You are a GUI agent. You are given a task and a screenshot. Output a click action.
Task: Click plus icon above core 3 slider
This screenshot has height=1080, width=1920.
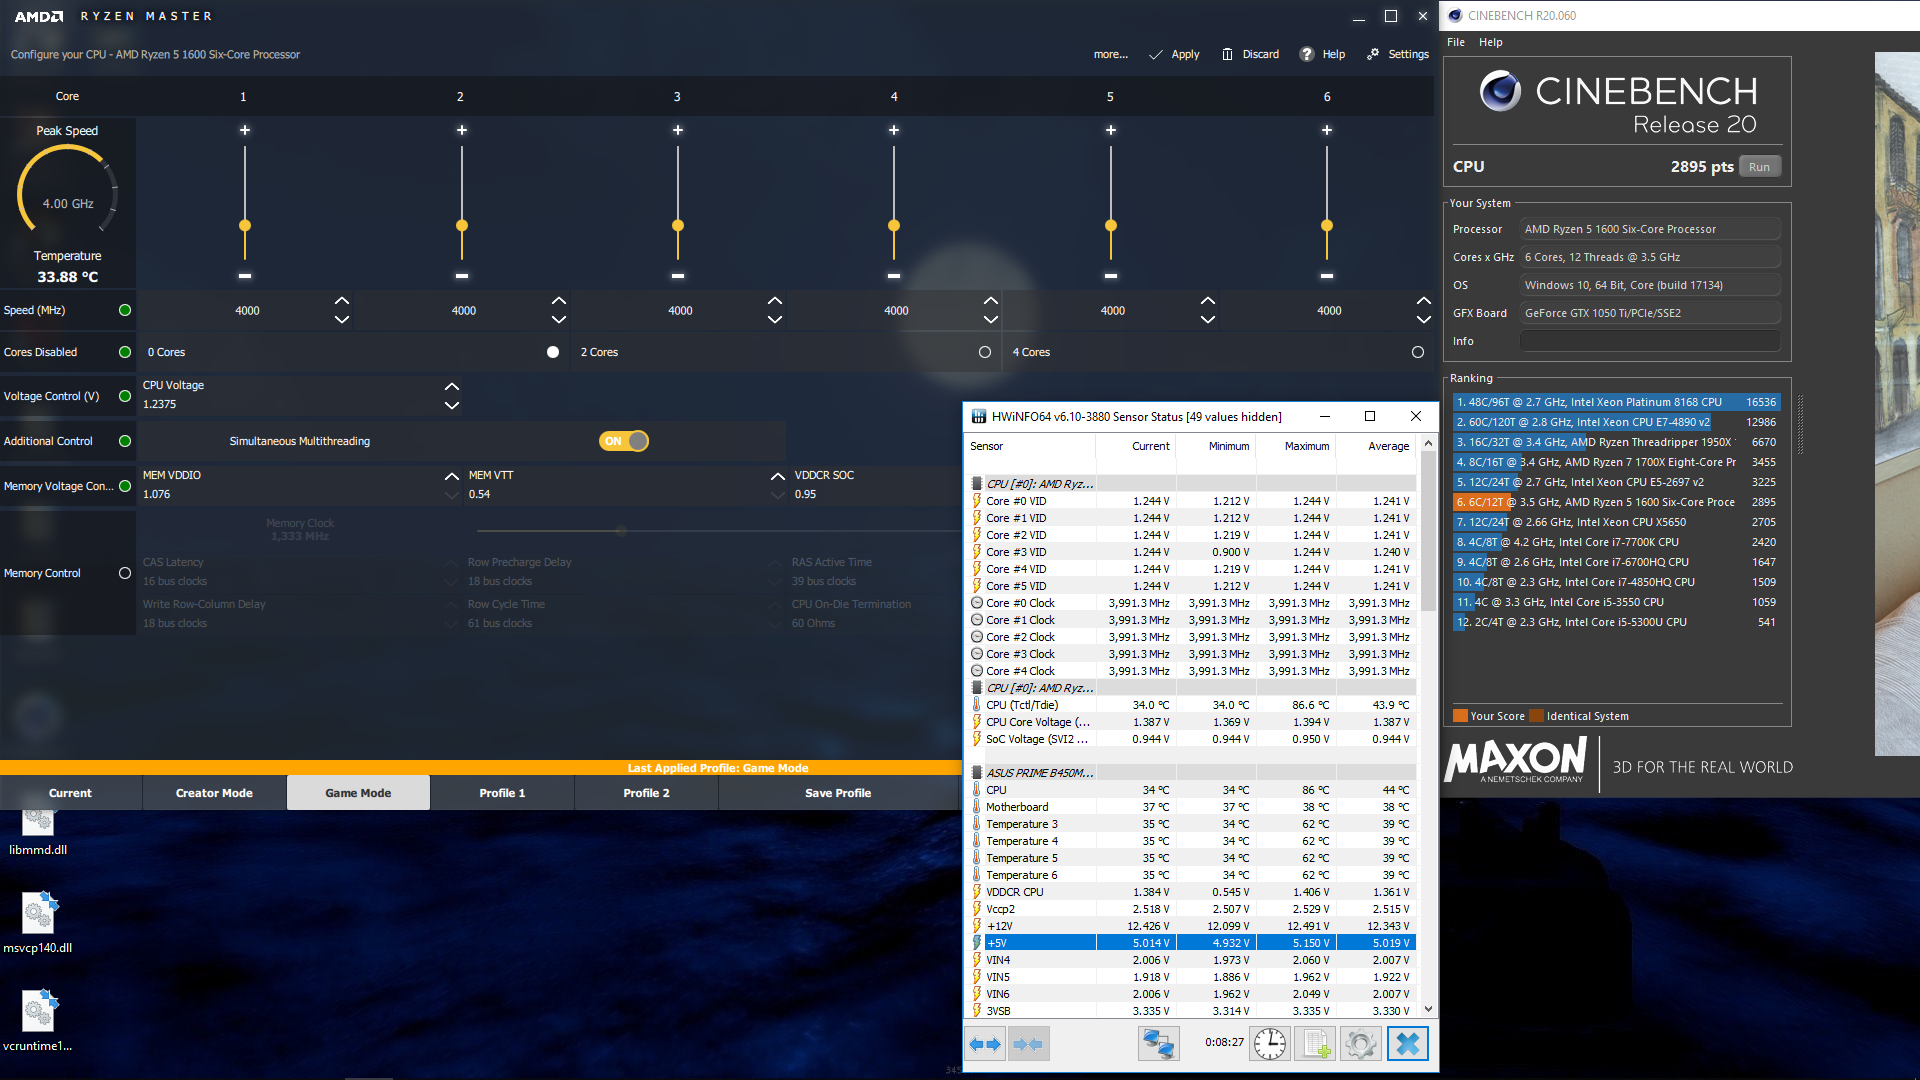678,130
